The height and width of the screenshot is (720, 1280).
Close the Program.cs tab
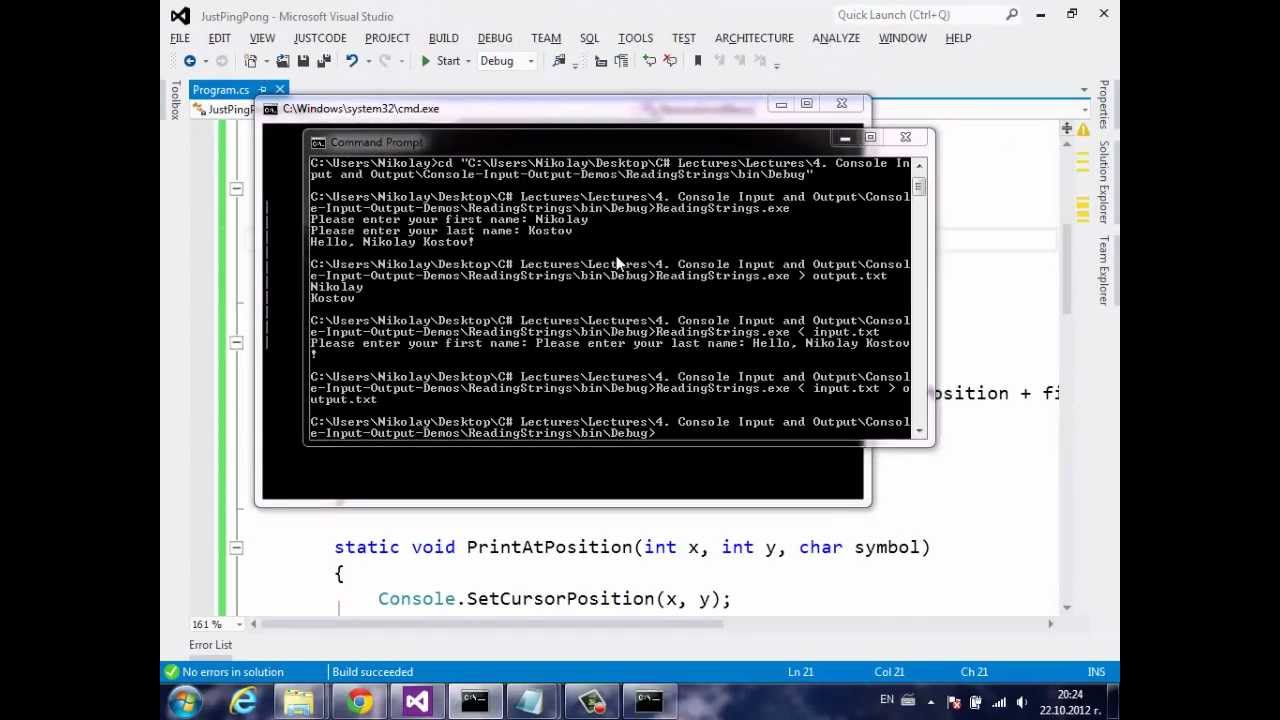click(280, 90)
